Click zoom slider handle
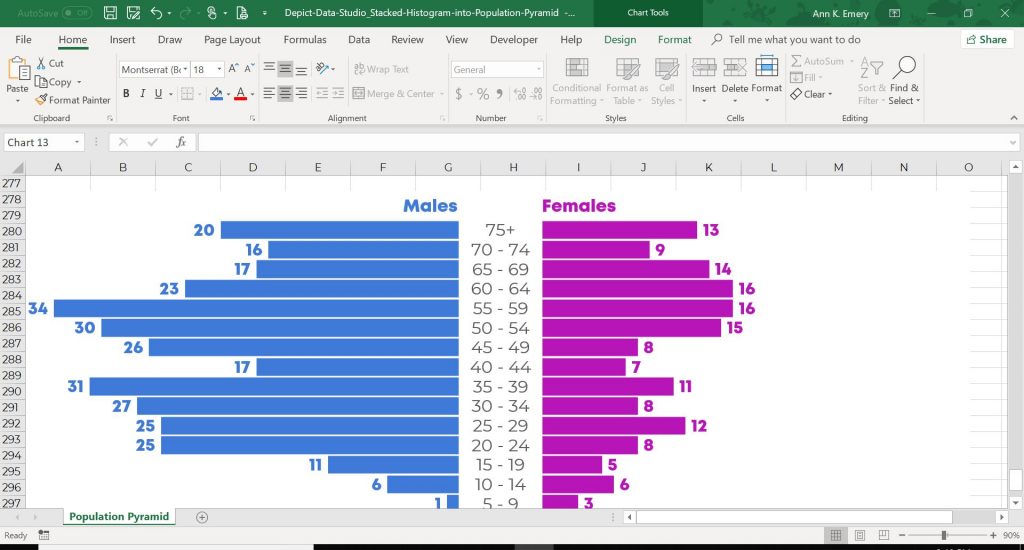 click(944, 535)
